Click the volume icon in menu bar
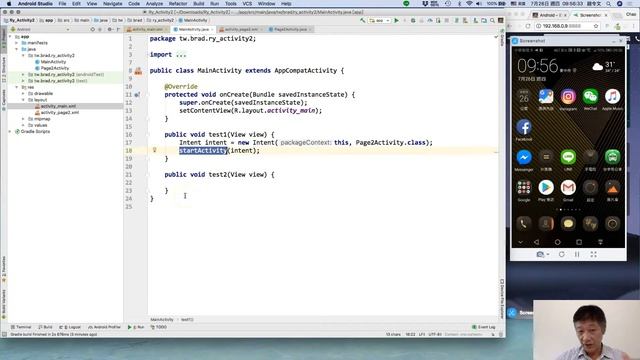The image size is (640, 360). [479, 4]
